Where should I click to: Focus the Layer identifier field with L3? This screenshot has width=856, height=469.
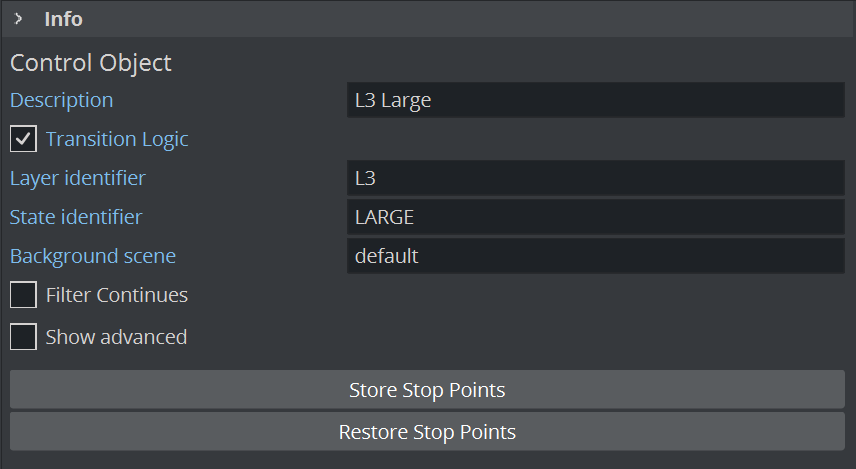coord(595,178)
